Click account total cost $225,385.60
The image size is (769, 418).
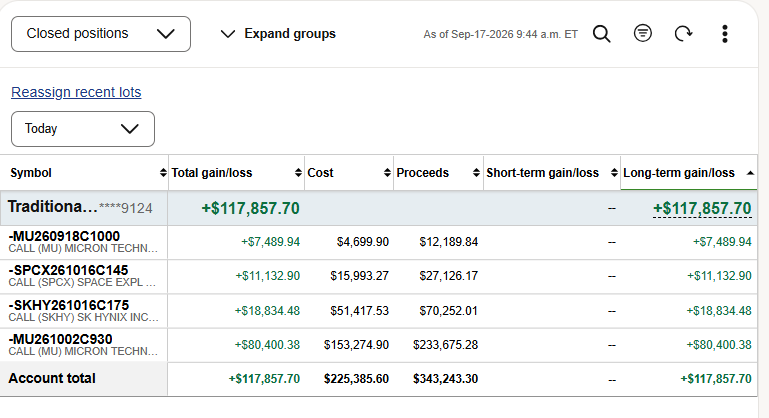357,379
